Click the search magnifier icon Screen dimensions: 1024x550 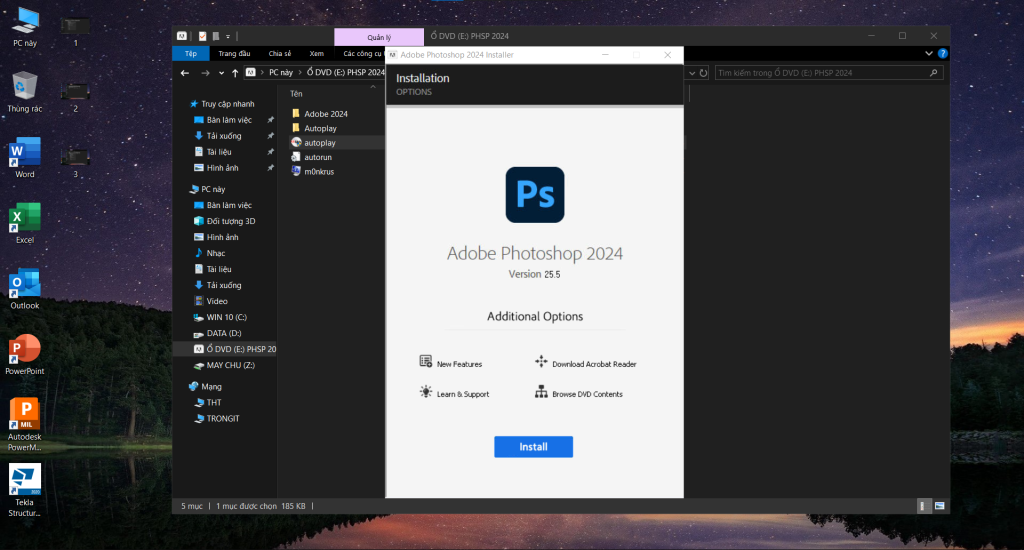coord(934,73)
